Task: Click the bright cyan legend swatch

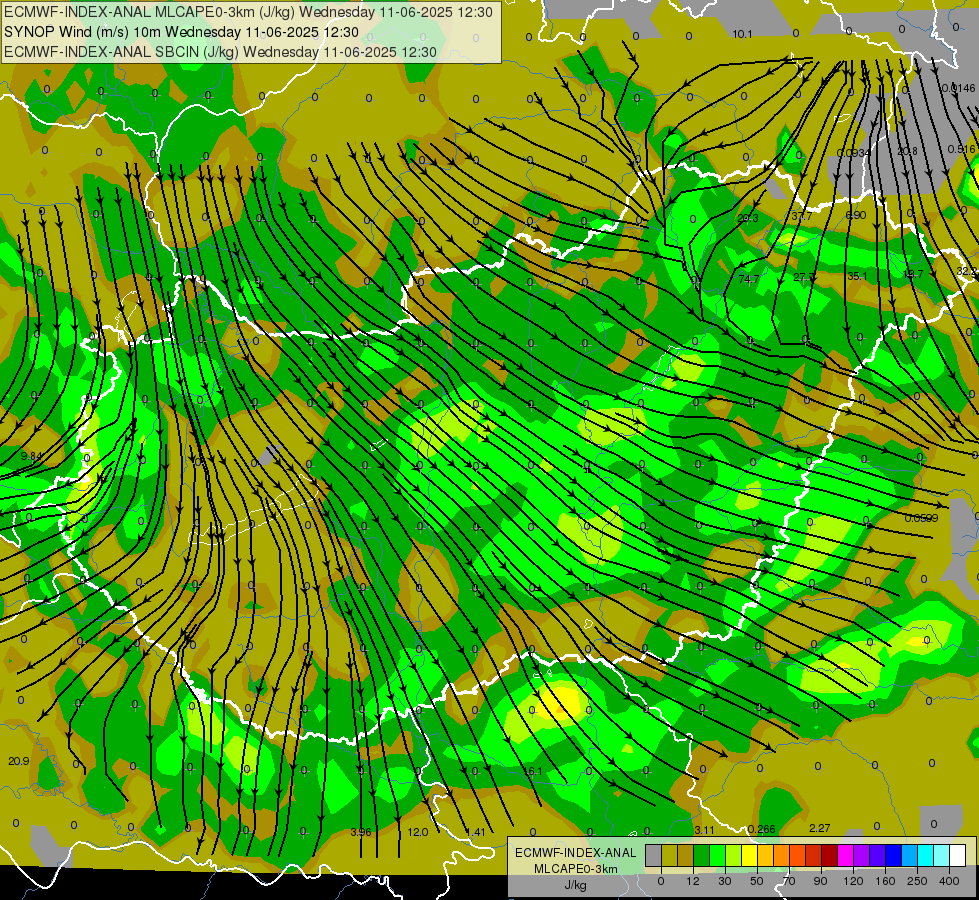Action: [x=926, y=855]
